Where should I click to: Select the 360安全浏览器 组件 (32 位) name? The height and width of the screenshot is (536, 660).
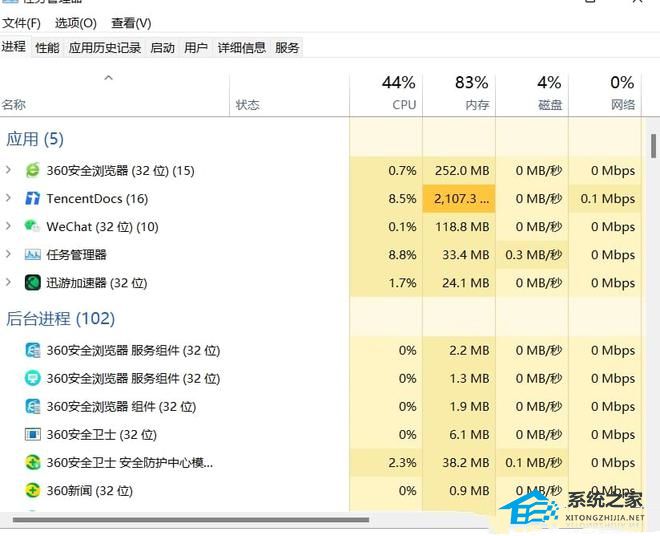[x=121, y=407]
